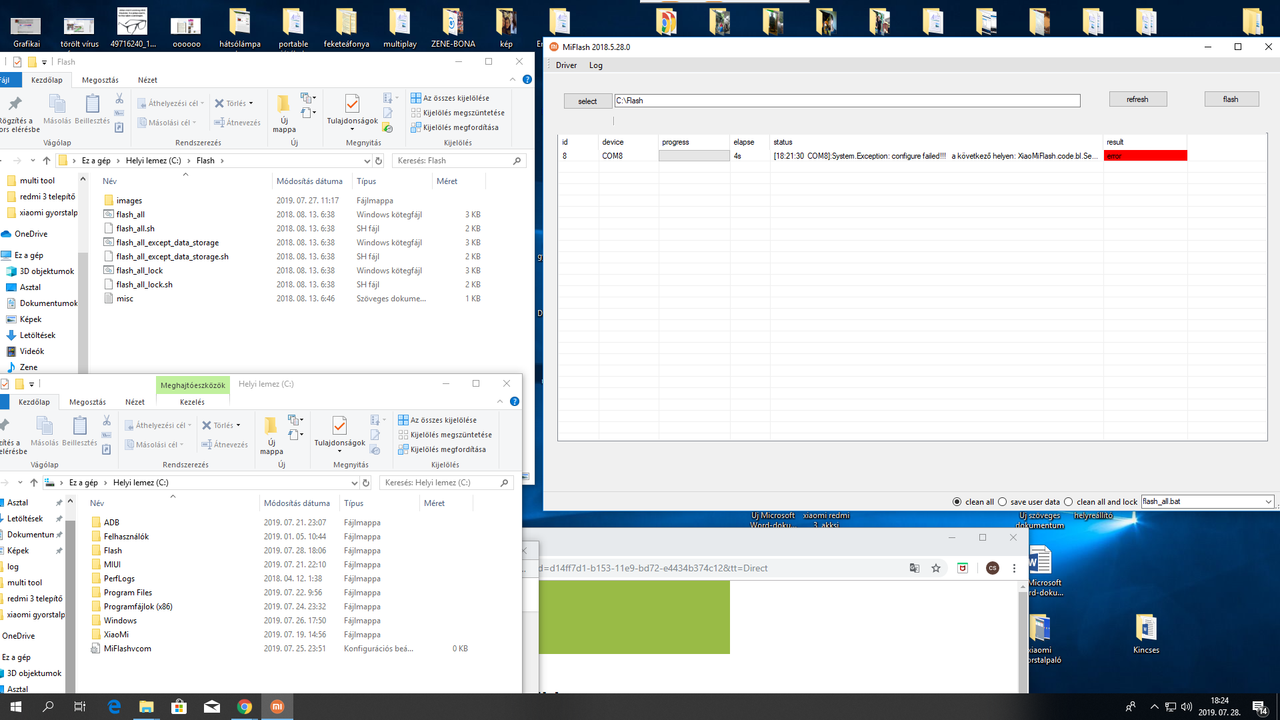Click the Chrome profile avatar
The width and height of the screenshot is (1280, 720).
coord(992,568)
